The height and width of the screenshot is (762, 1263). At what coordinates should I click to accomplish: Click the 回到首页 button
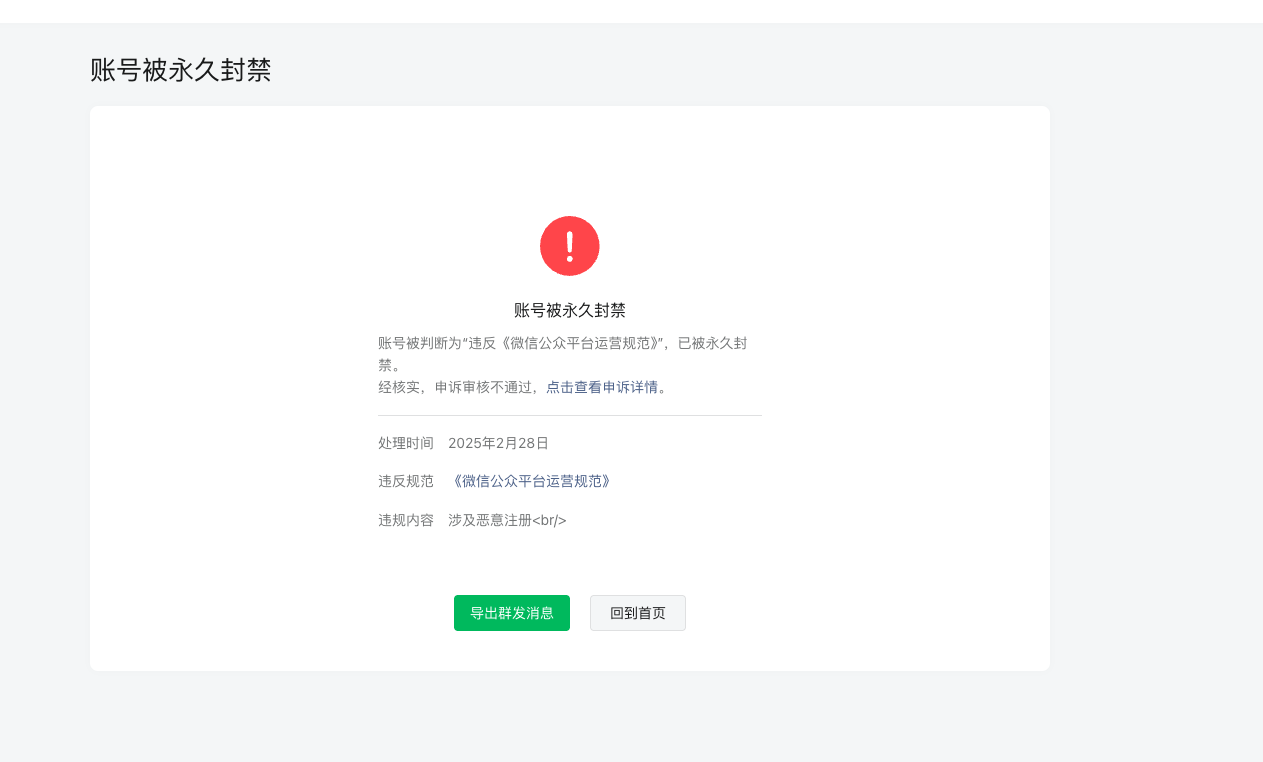(x=638, y=613)
